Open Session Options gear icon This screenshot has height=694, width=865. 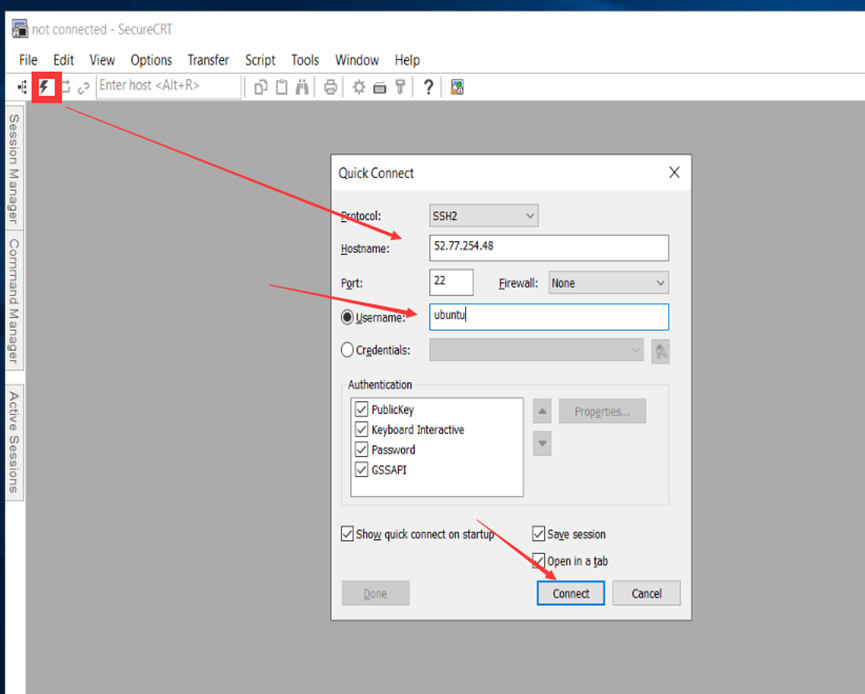tap(359, 87)
